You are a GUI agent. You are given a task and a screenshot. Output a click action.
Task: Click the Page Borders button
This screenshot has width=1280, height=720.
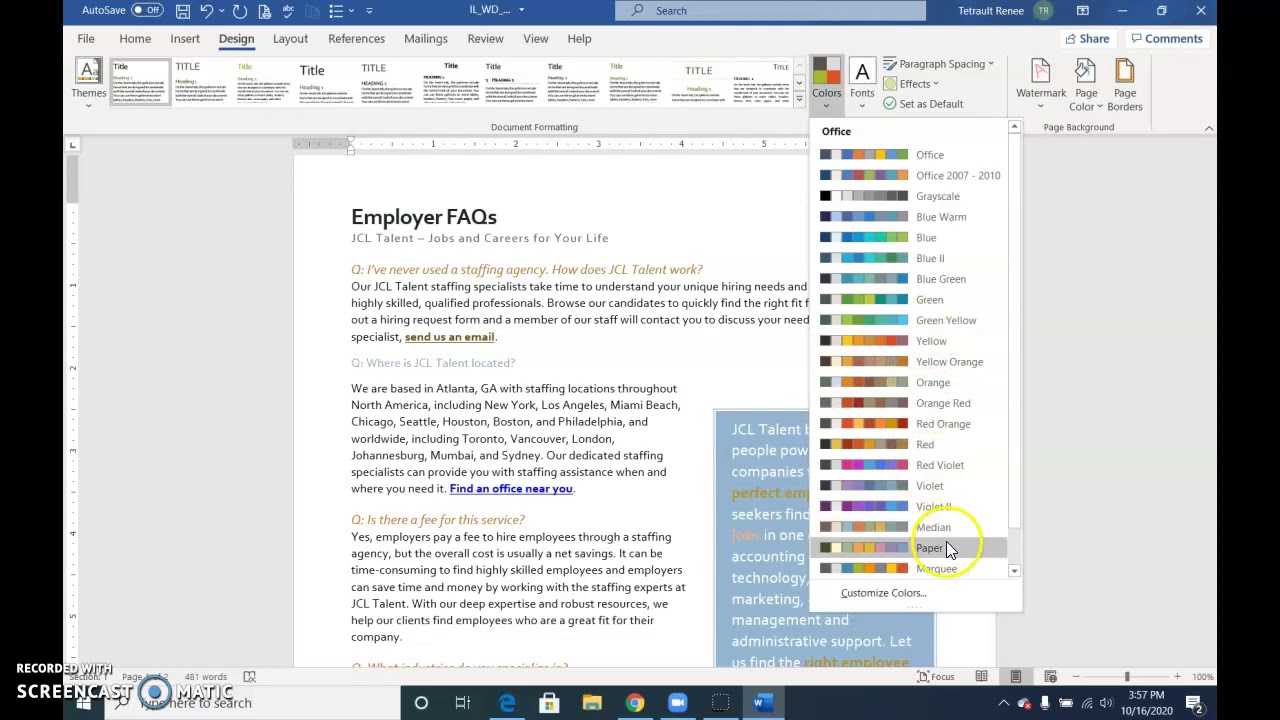coord(1124,84)
